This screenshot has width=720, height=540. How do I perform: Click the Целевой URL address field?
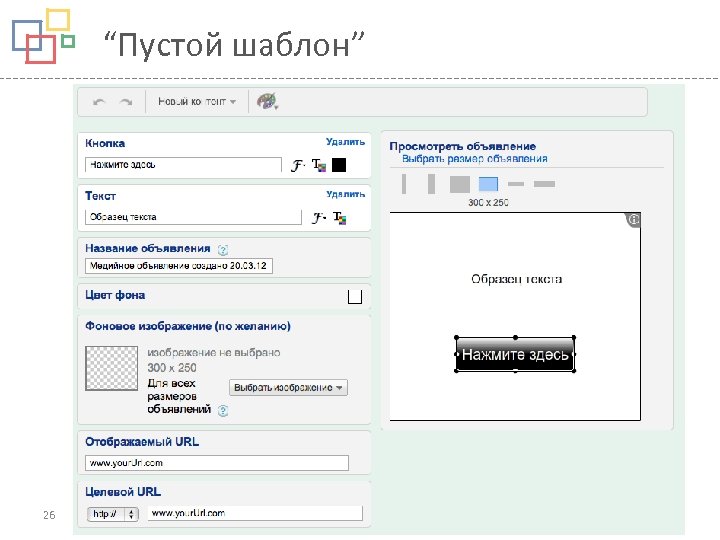(x=255, y=513)
